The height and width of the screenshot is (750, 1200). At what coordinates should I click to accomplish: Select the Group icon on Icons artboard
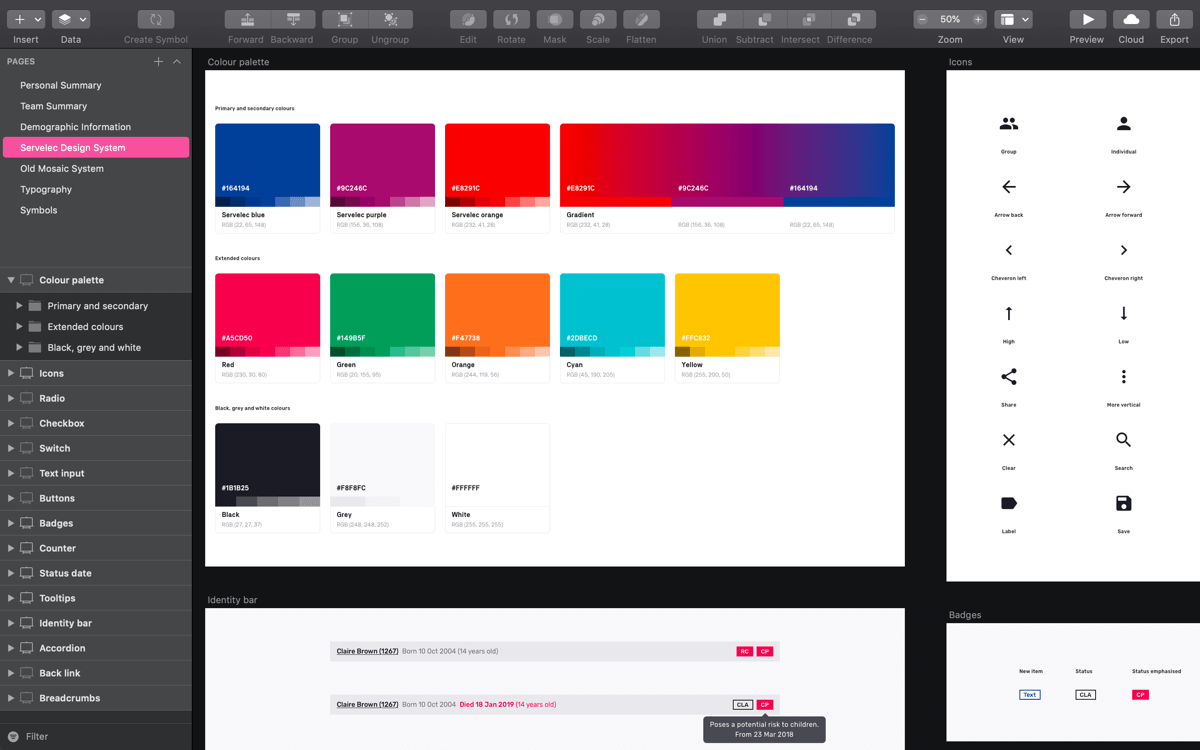point(1009,124)
